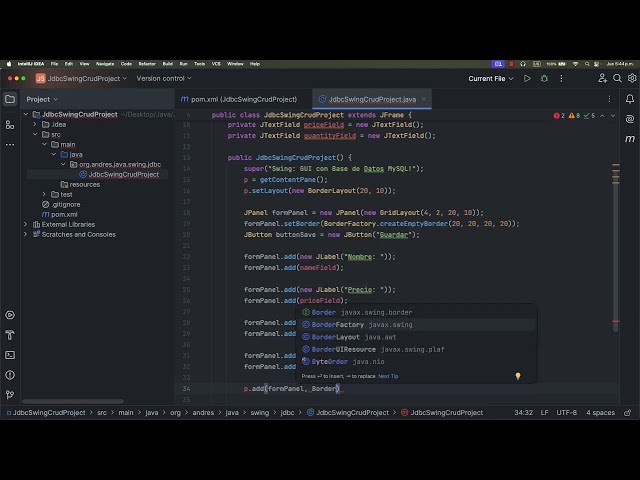Open Search Everywhere magnifier

tap(617, 78)
